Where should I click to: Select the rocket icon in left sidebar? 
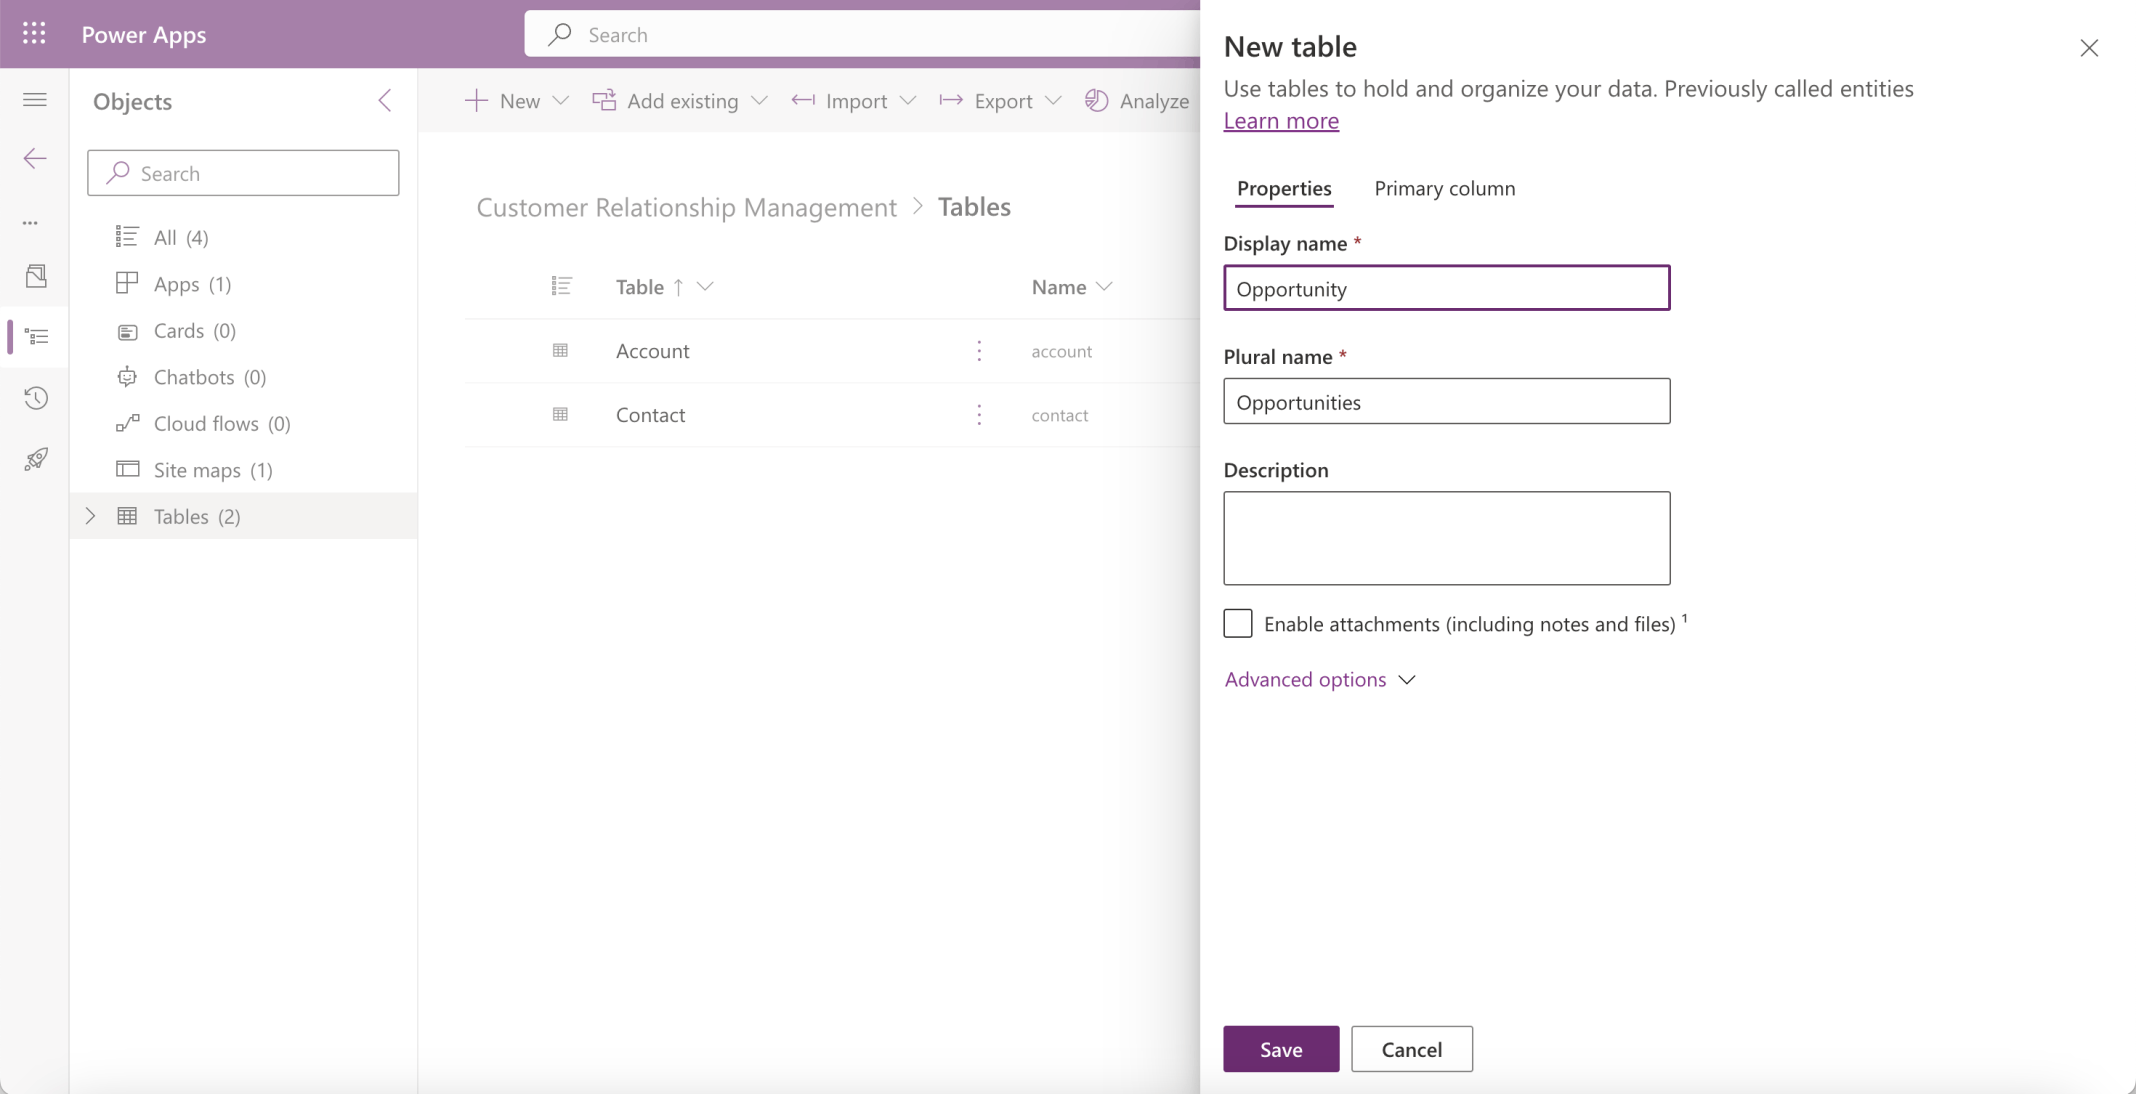click(34, 459)
